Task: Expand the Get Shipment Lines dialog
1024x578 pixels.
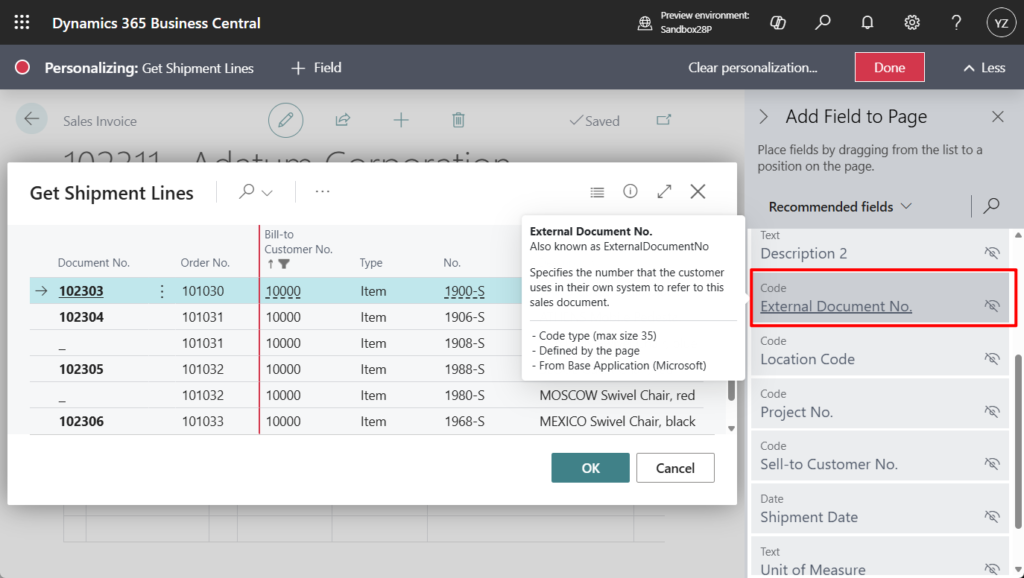Action: 664,192
